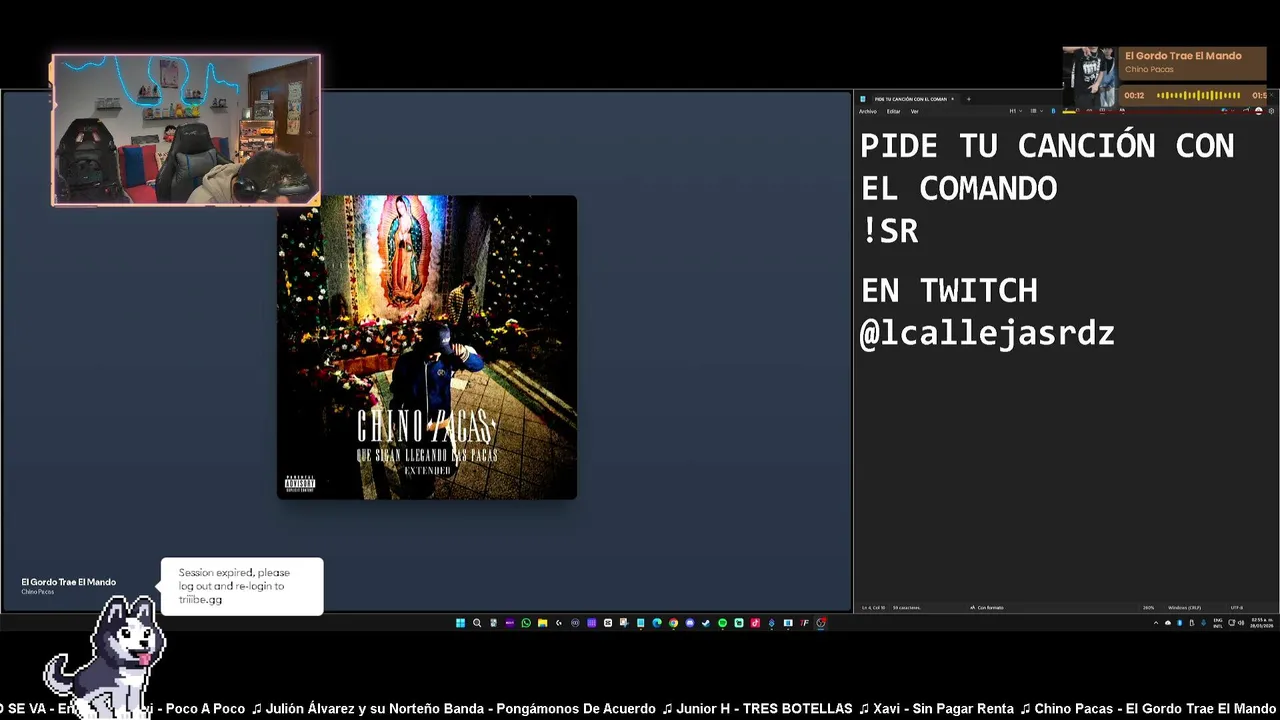This screenshot has width=1280, height=720.
Task: Open the Editar menu in Notepad
Action: click(x=893, y=111)
